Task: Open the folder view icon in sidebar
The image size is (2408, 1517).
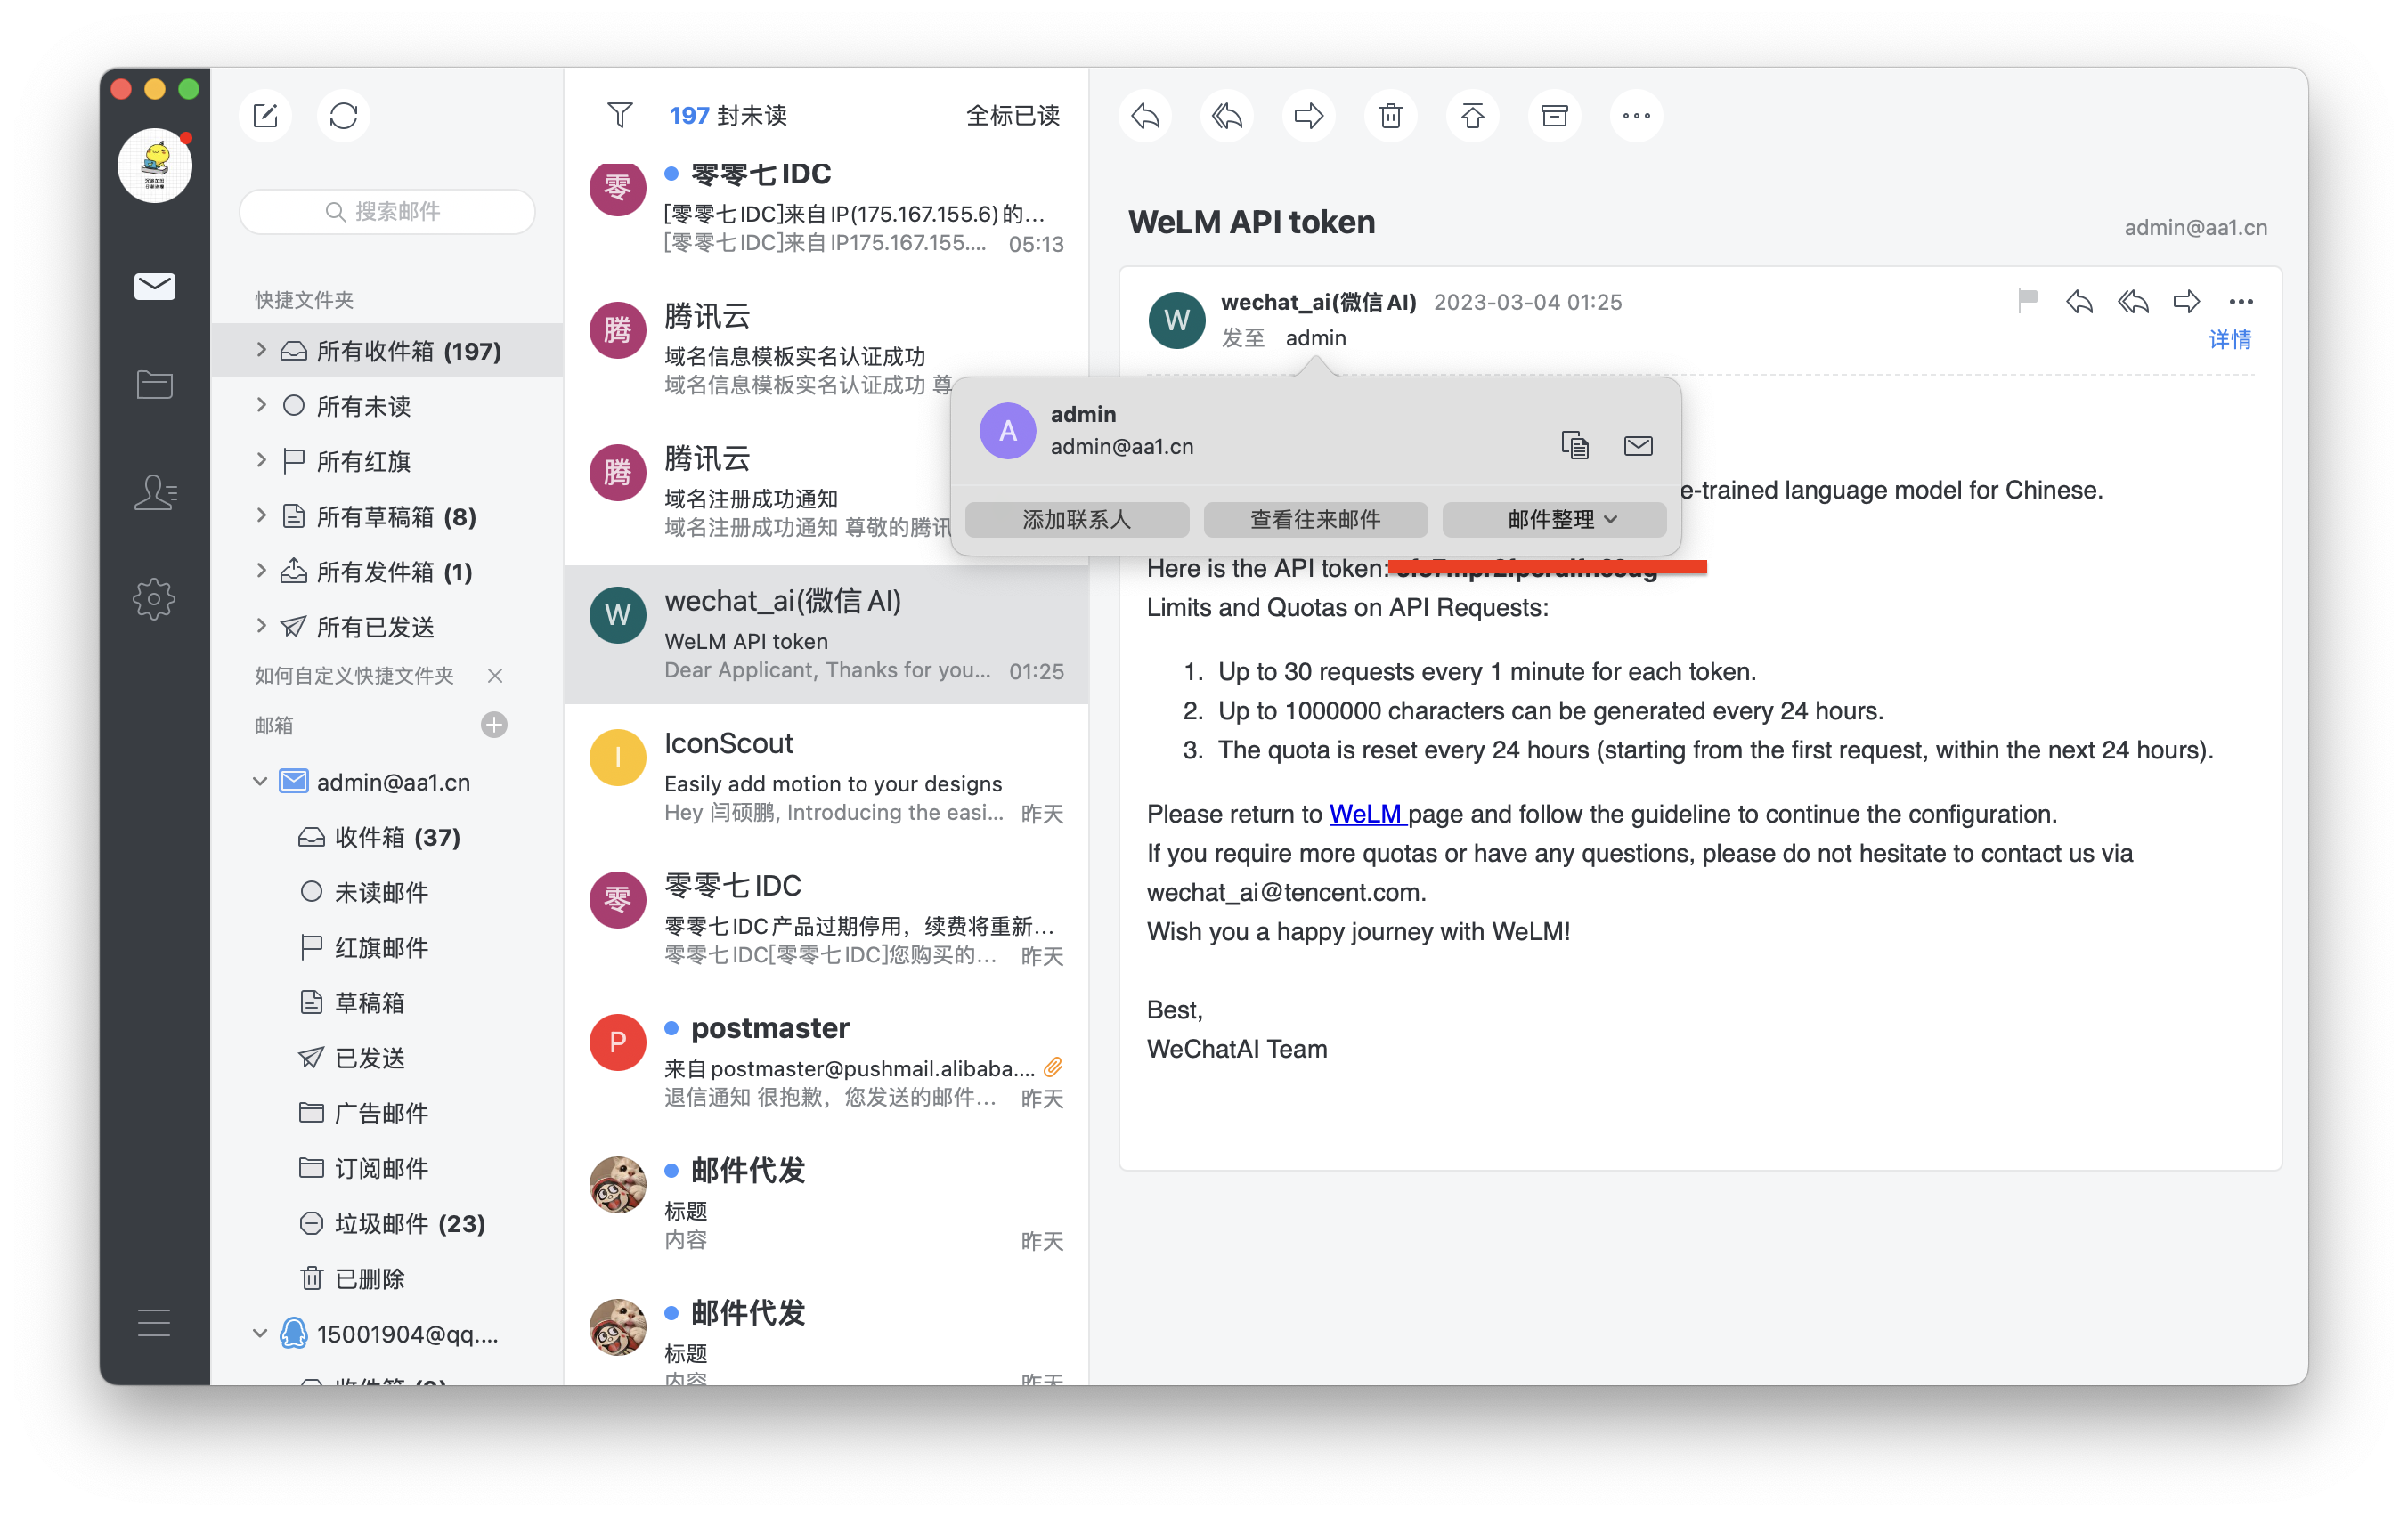Action: tap(155, 384)
